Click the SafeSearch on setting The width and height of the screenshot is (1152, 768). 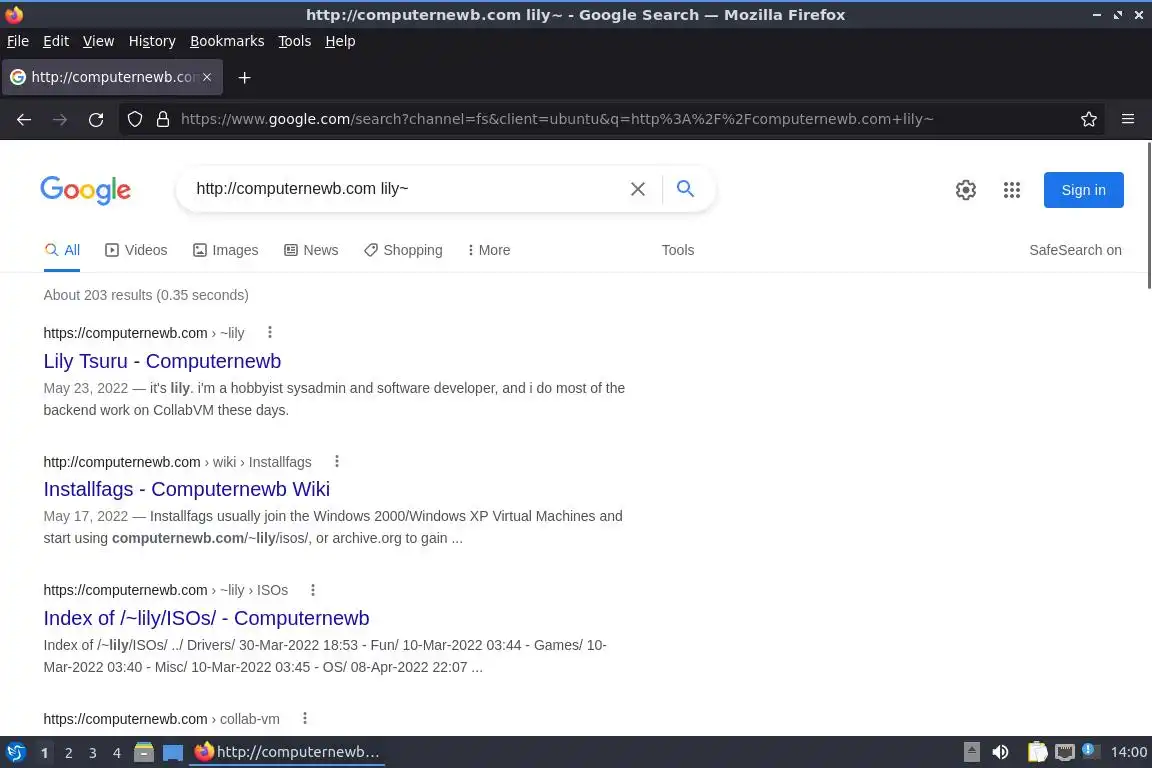point(1075,250)
